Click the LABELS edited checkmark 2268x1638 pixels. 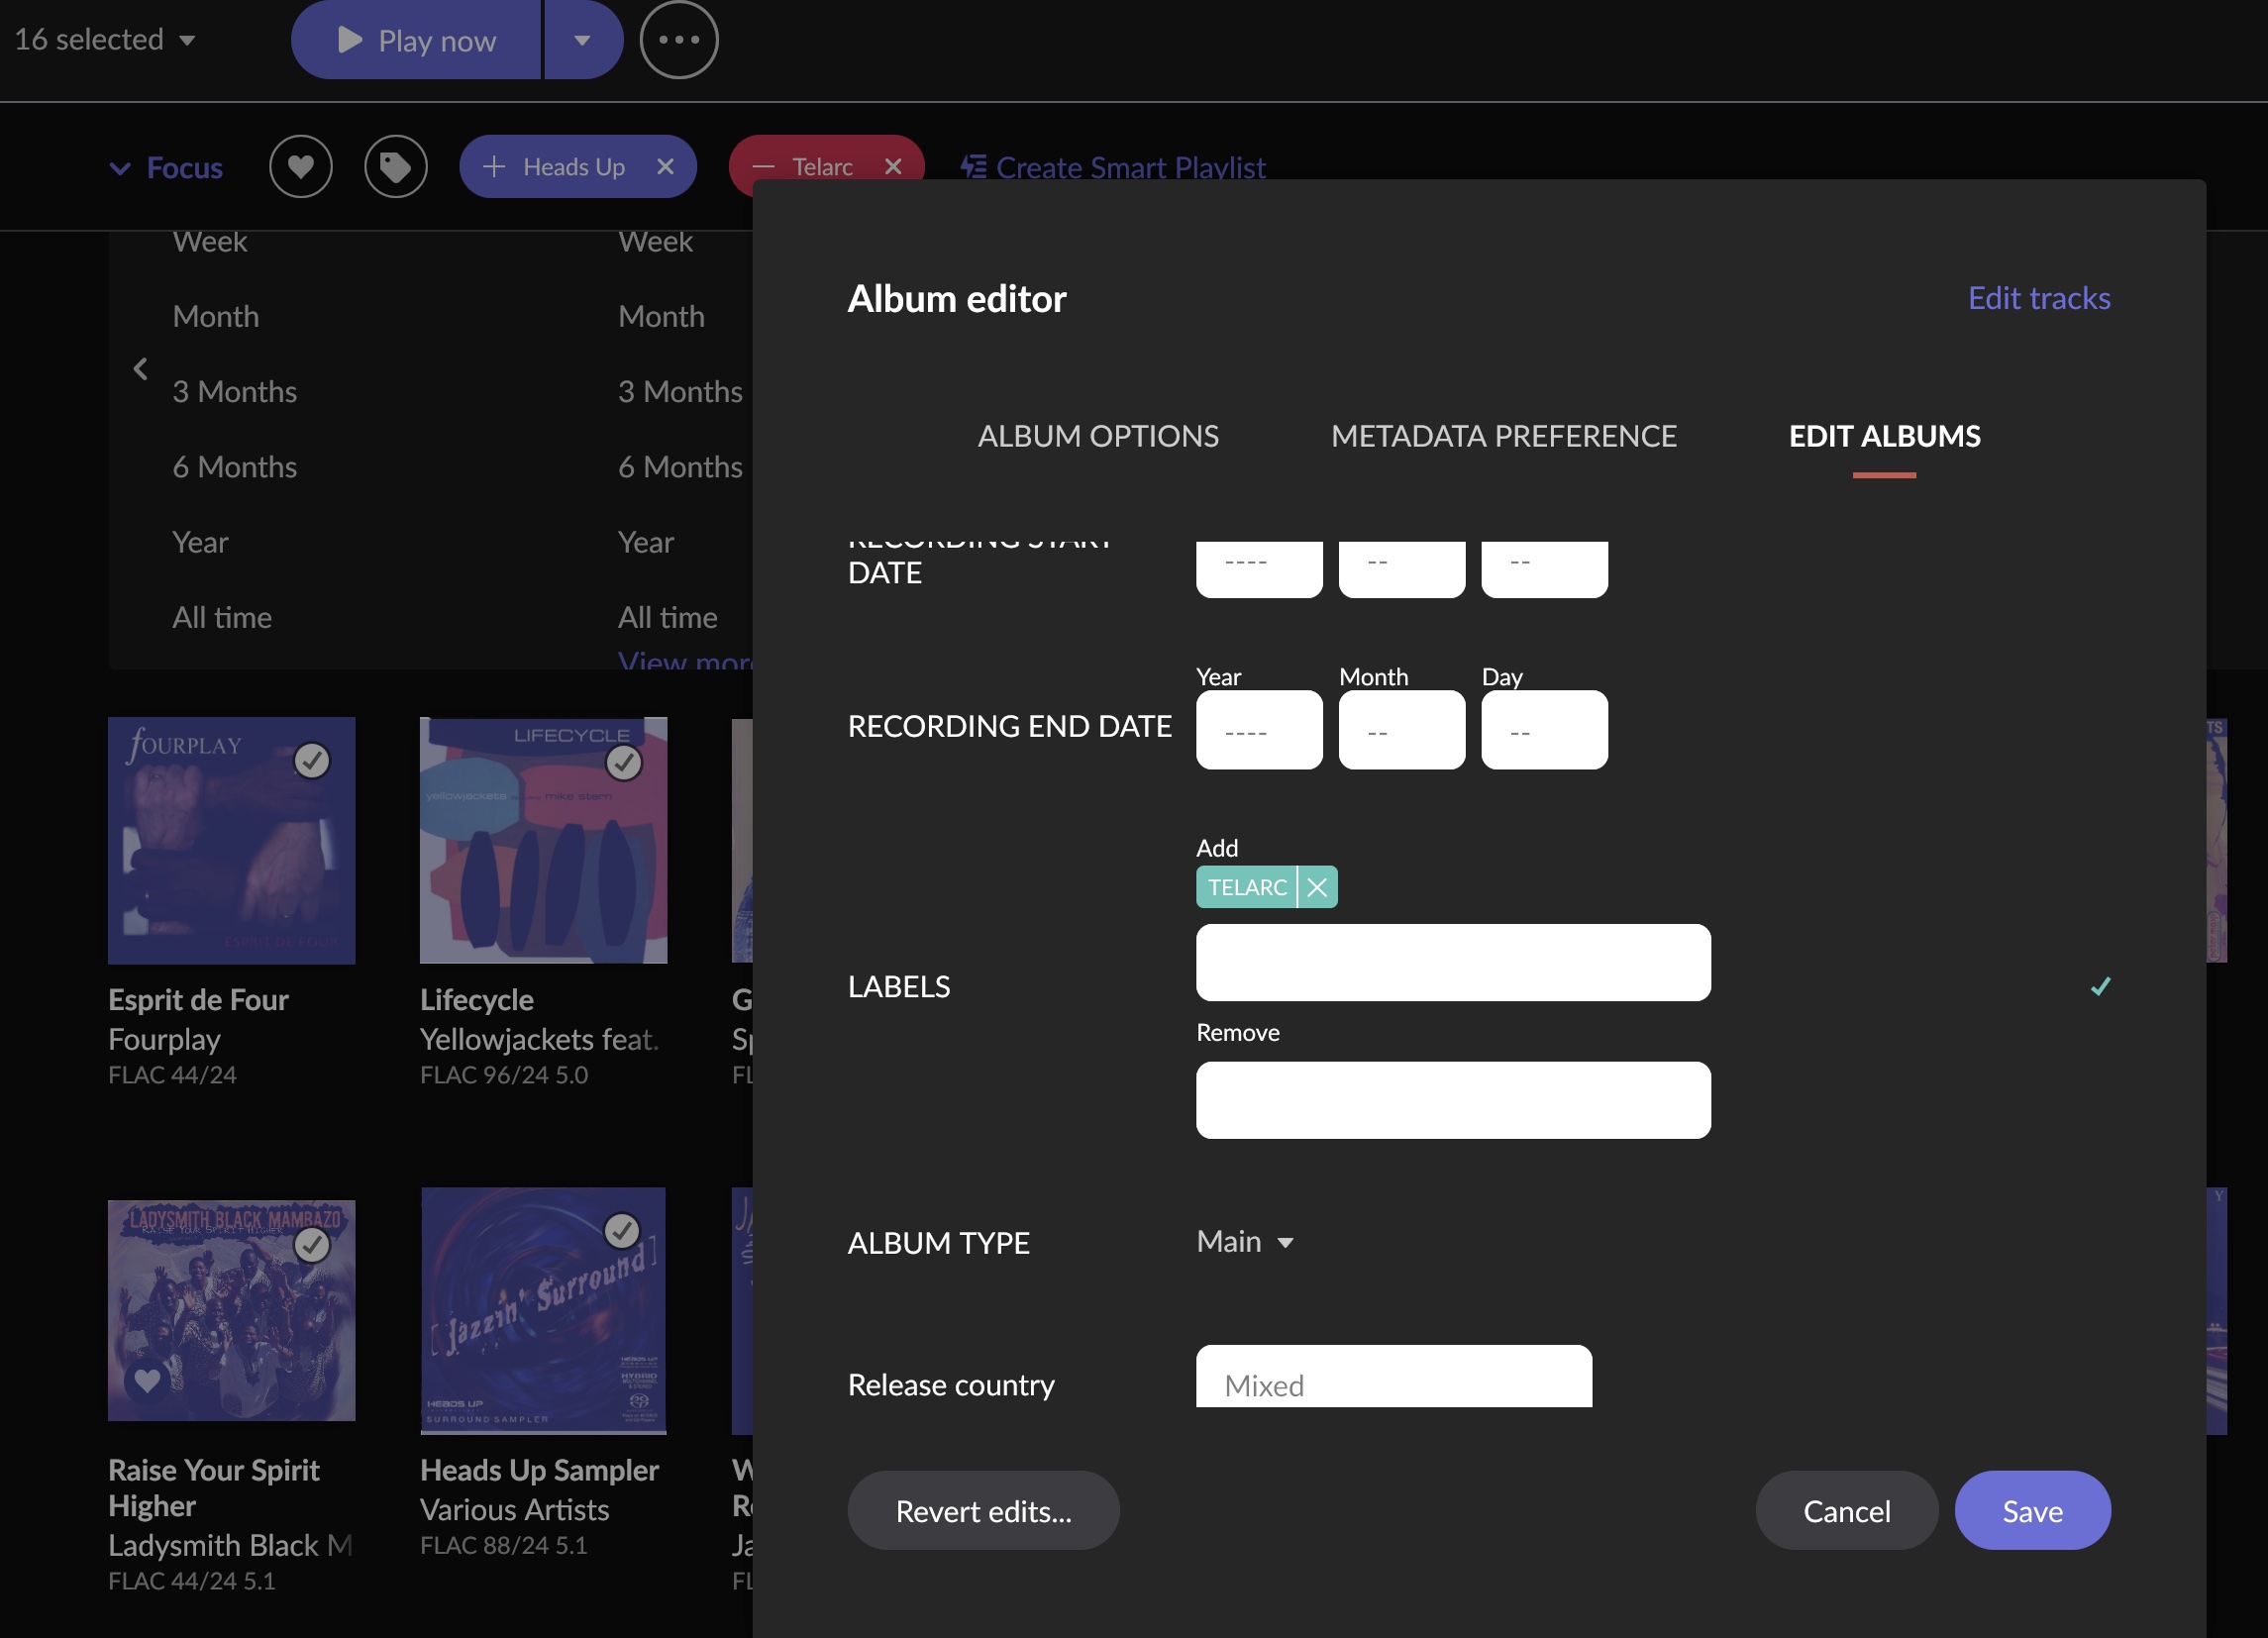click(2100, 987)
